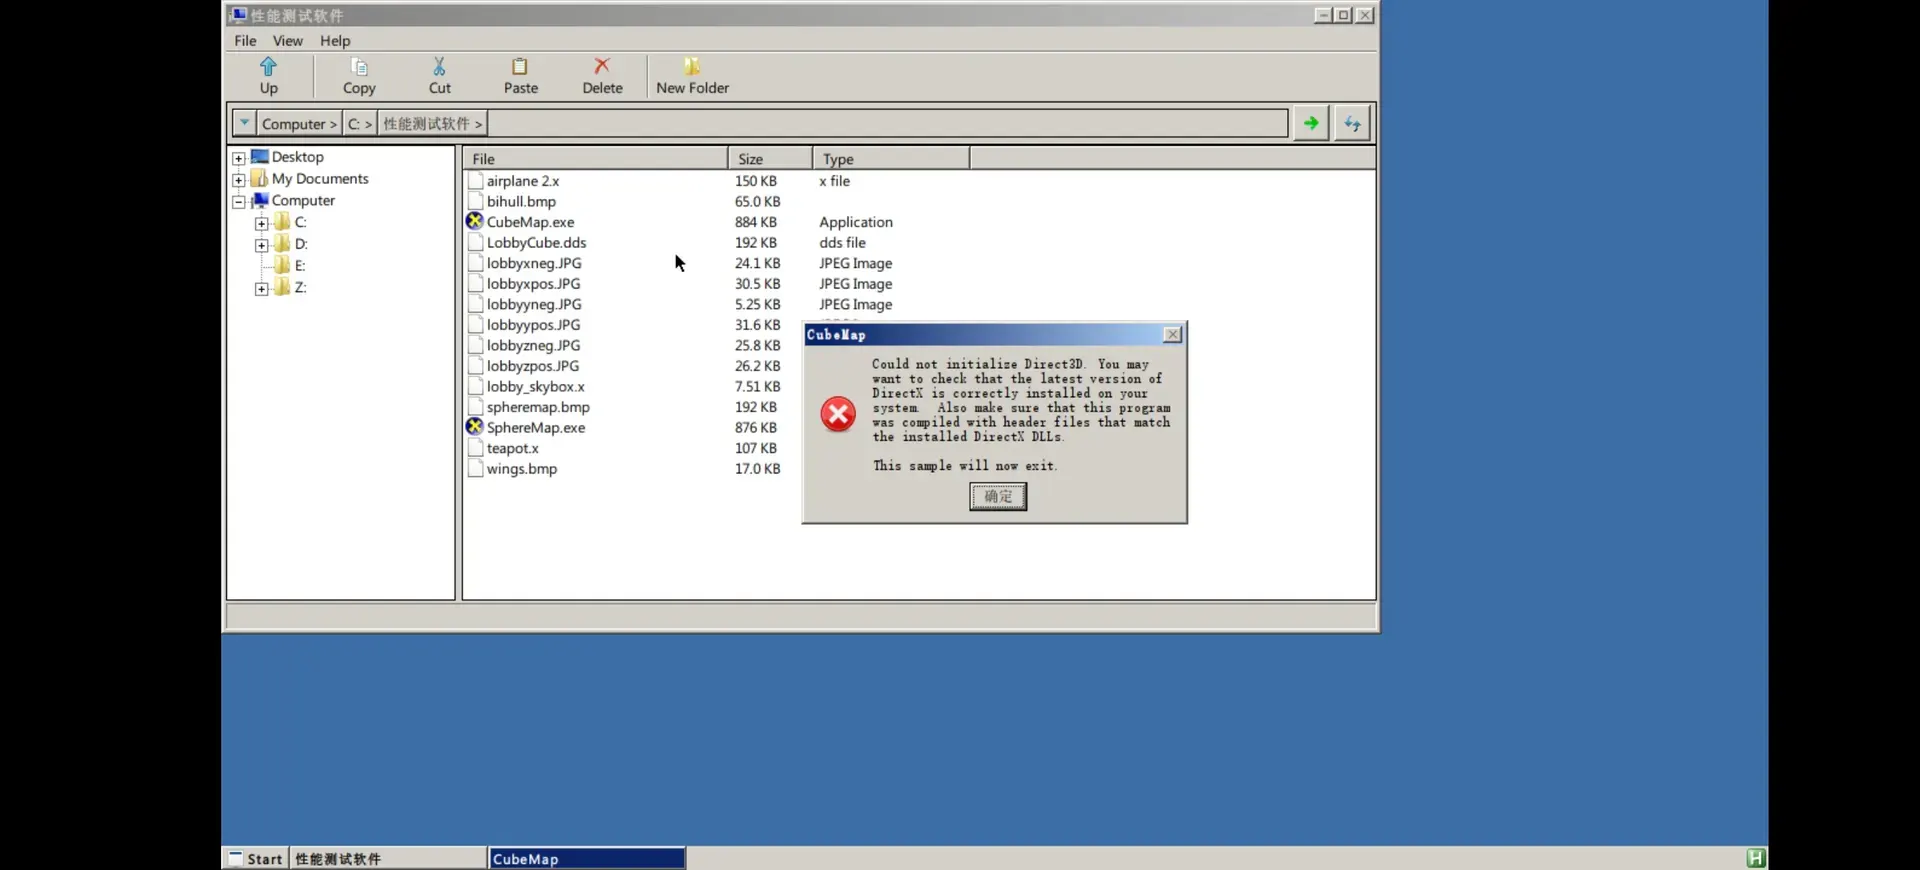The image size is (1920, 870).
Task: Click the My Documents folder icon
Action: coord(260,178)
